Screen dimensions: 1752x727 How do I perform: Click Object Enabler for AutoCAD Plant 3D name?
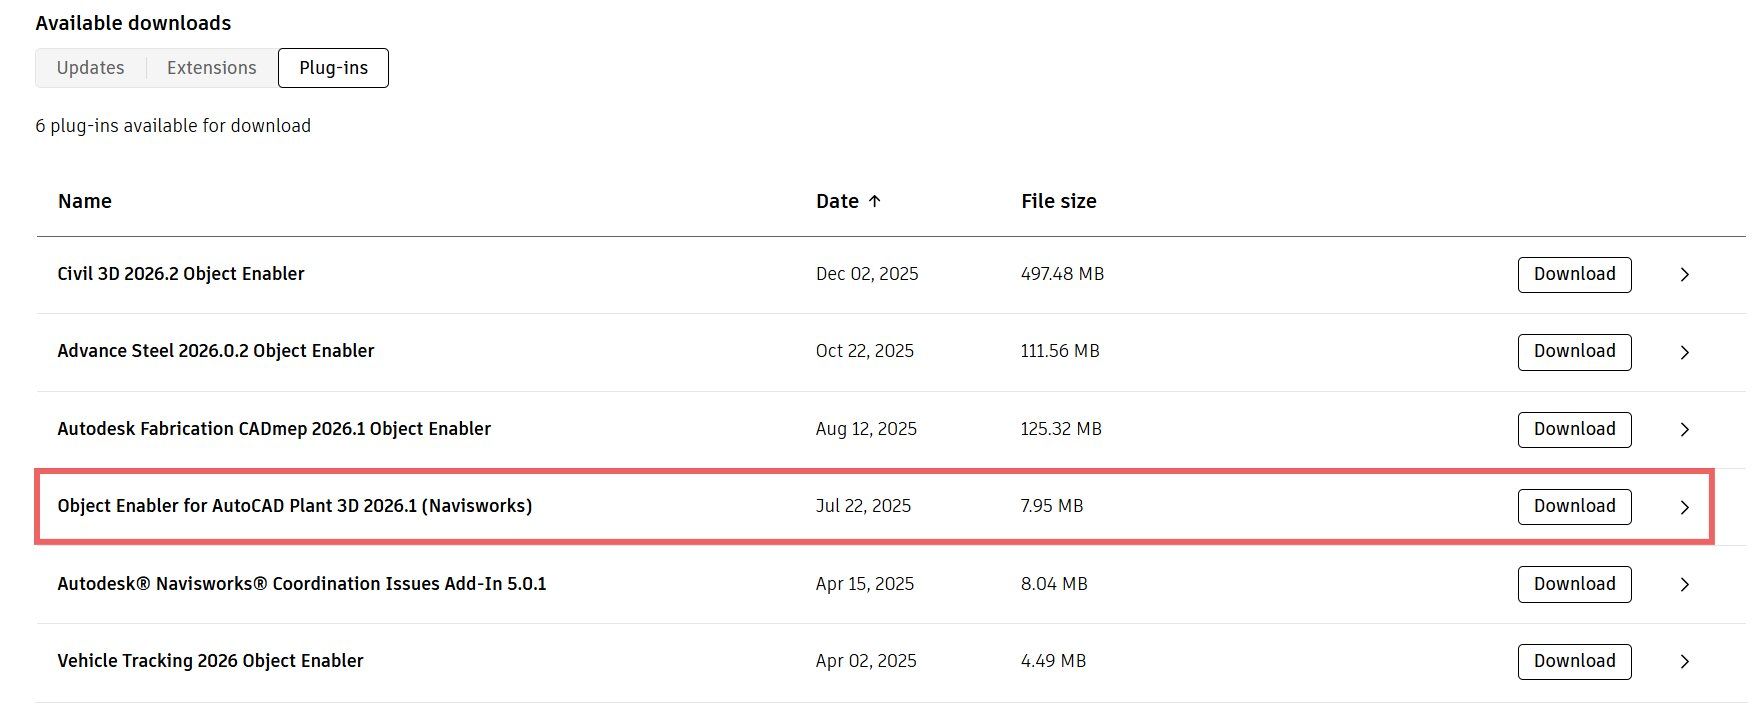295,506
